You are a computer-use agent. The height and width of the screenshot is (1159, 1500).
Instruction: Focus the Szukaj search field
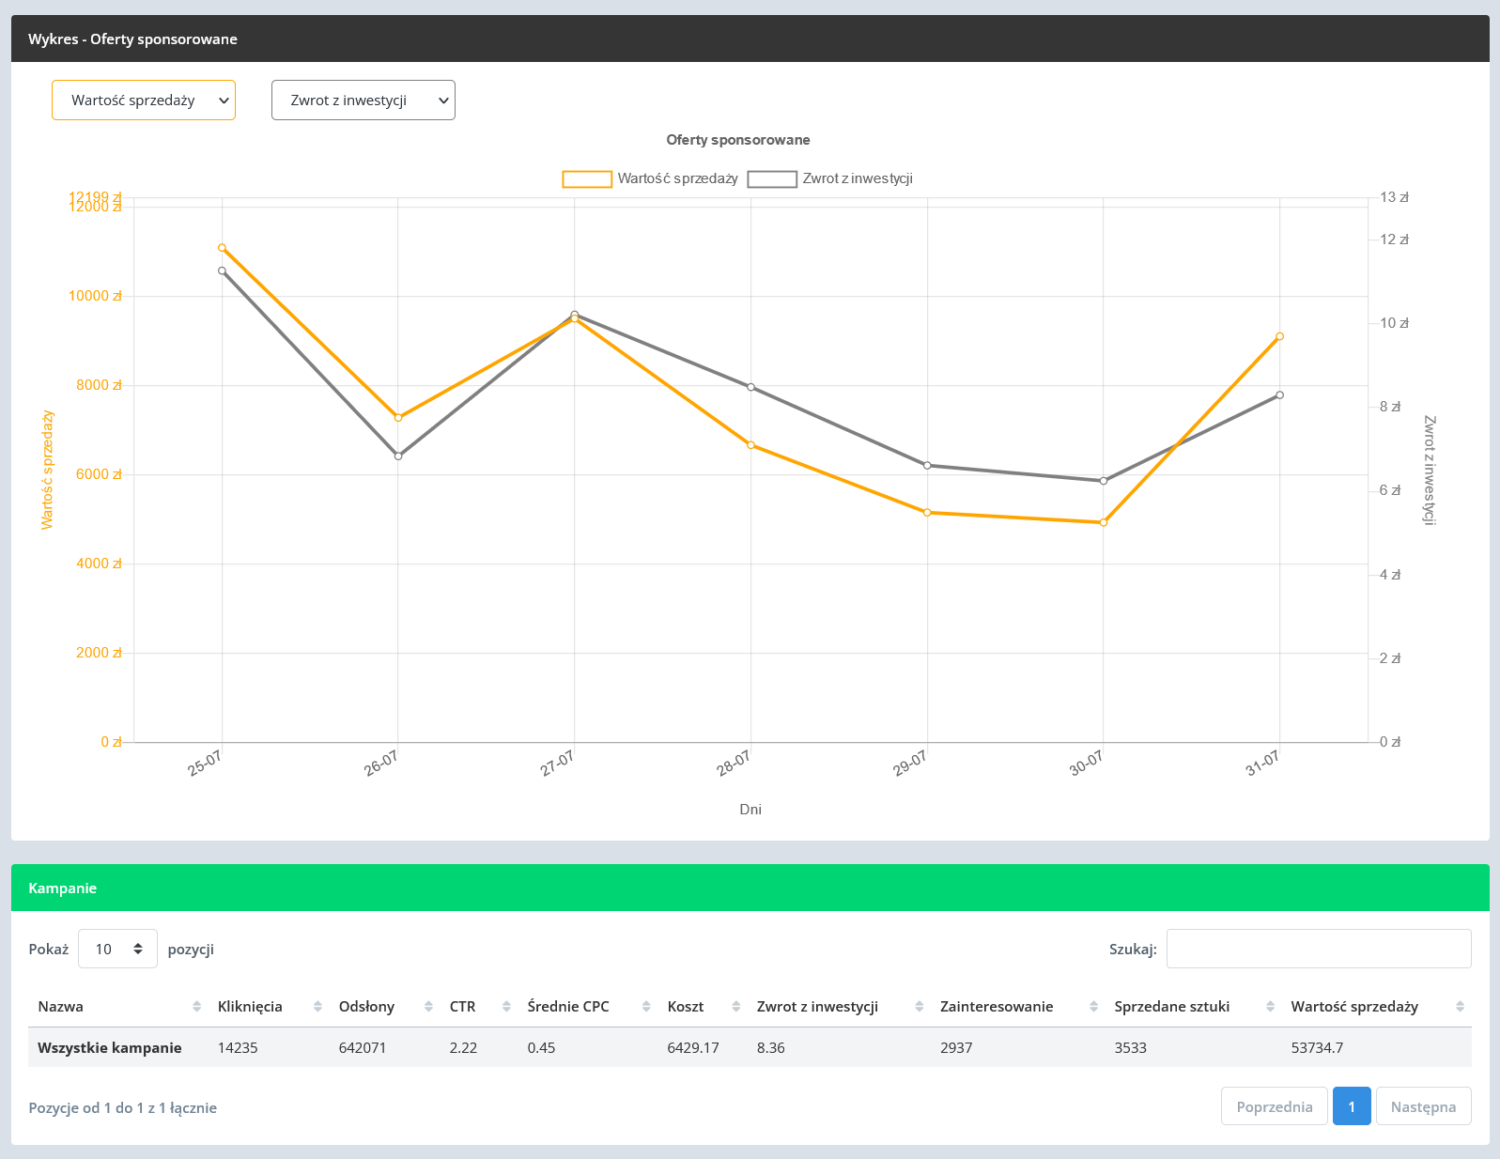(1318, 949)
